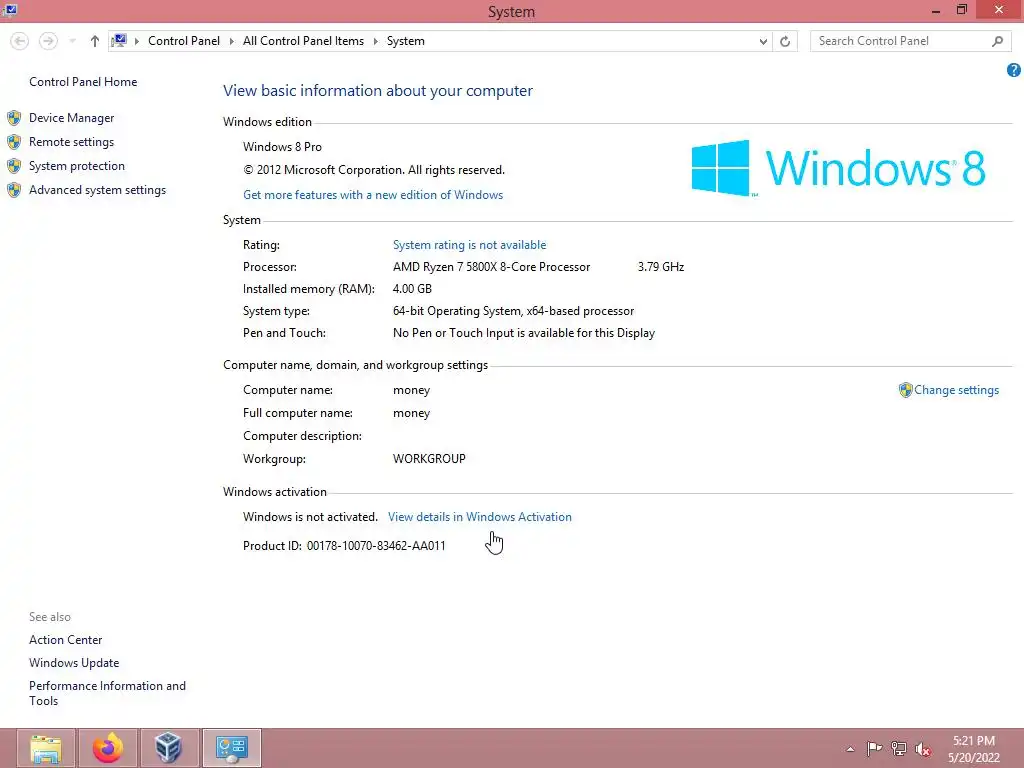Select Control Panel in the breadcrumb
Image resolution: width=1024 pixels, height=768 pixels.
(x=184, y=41)
